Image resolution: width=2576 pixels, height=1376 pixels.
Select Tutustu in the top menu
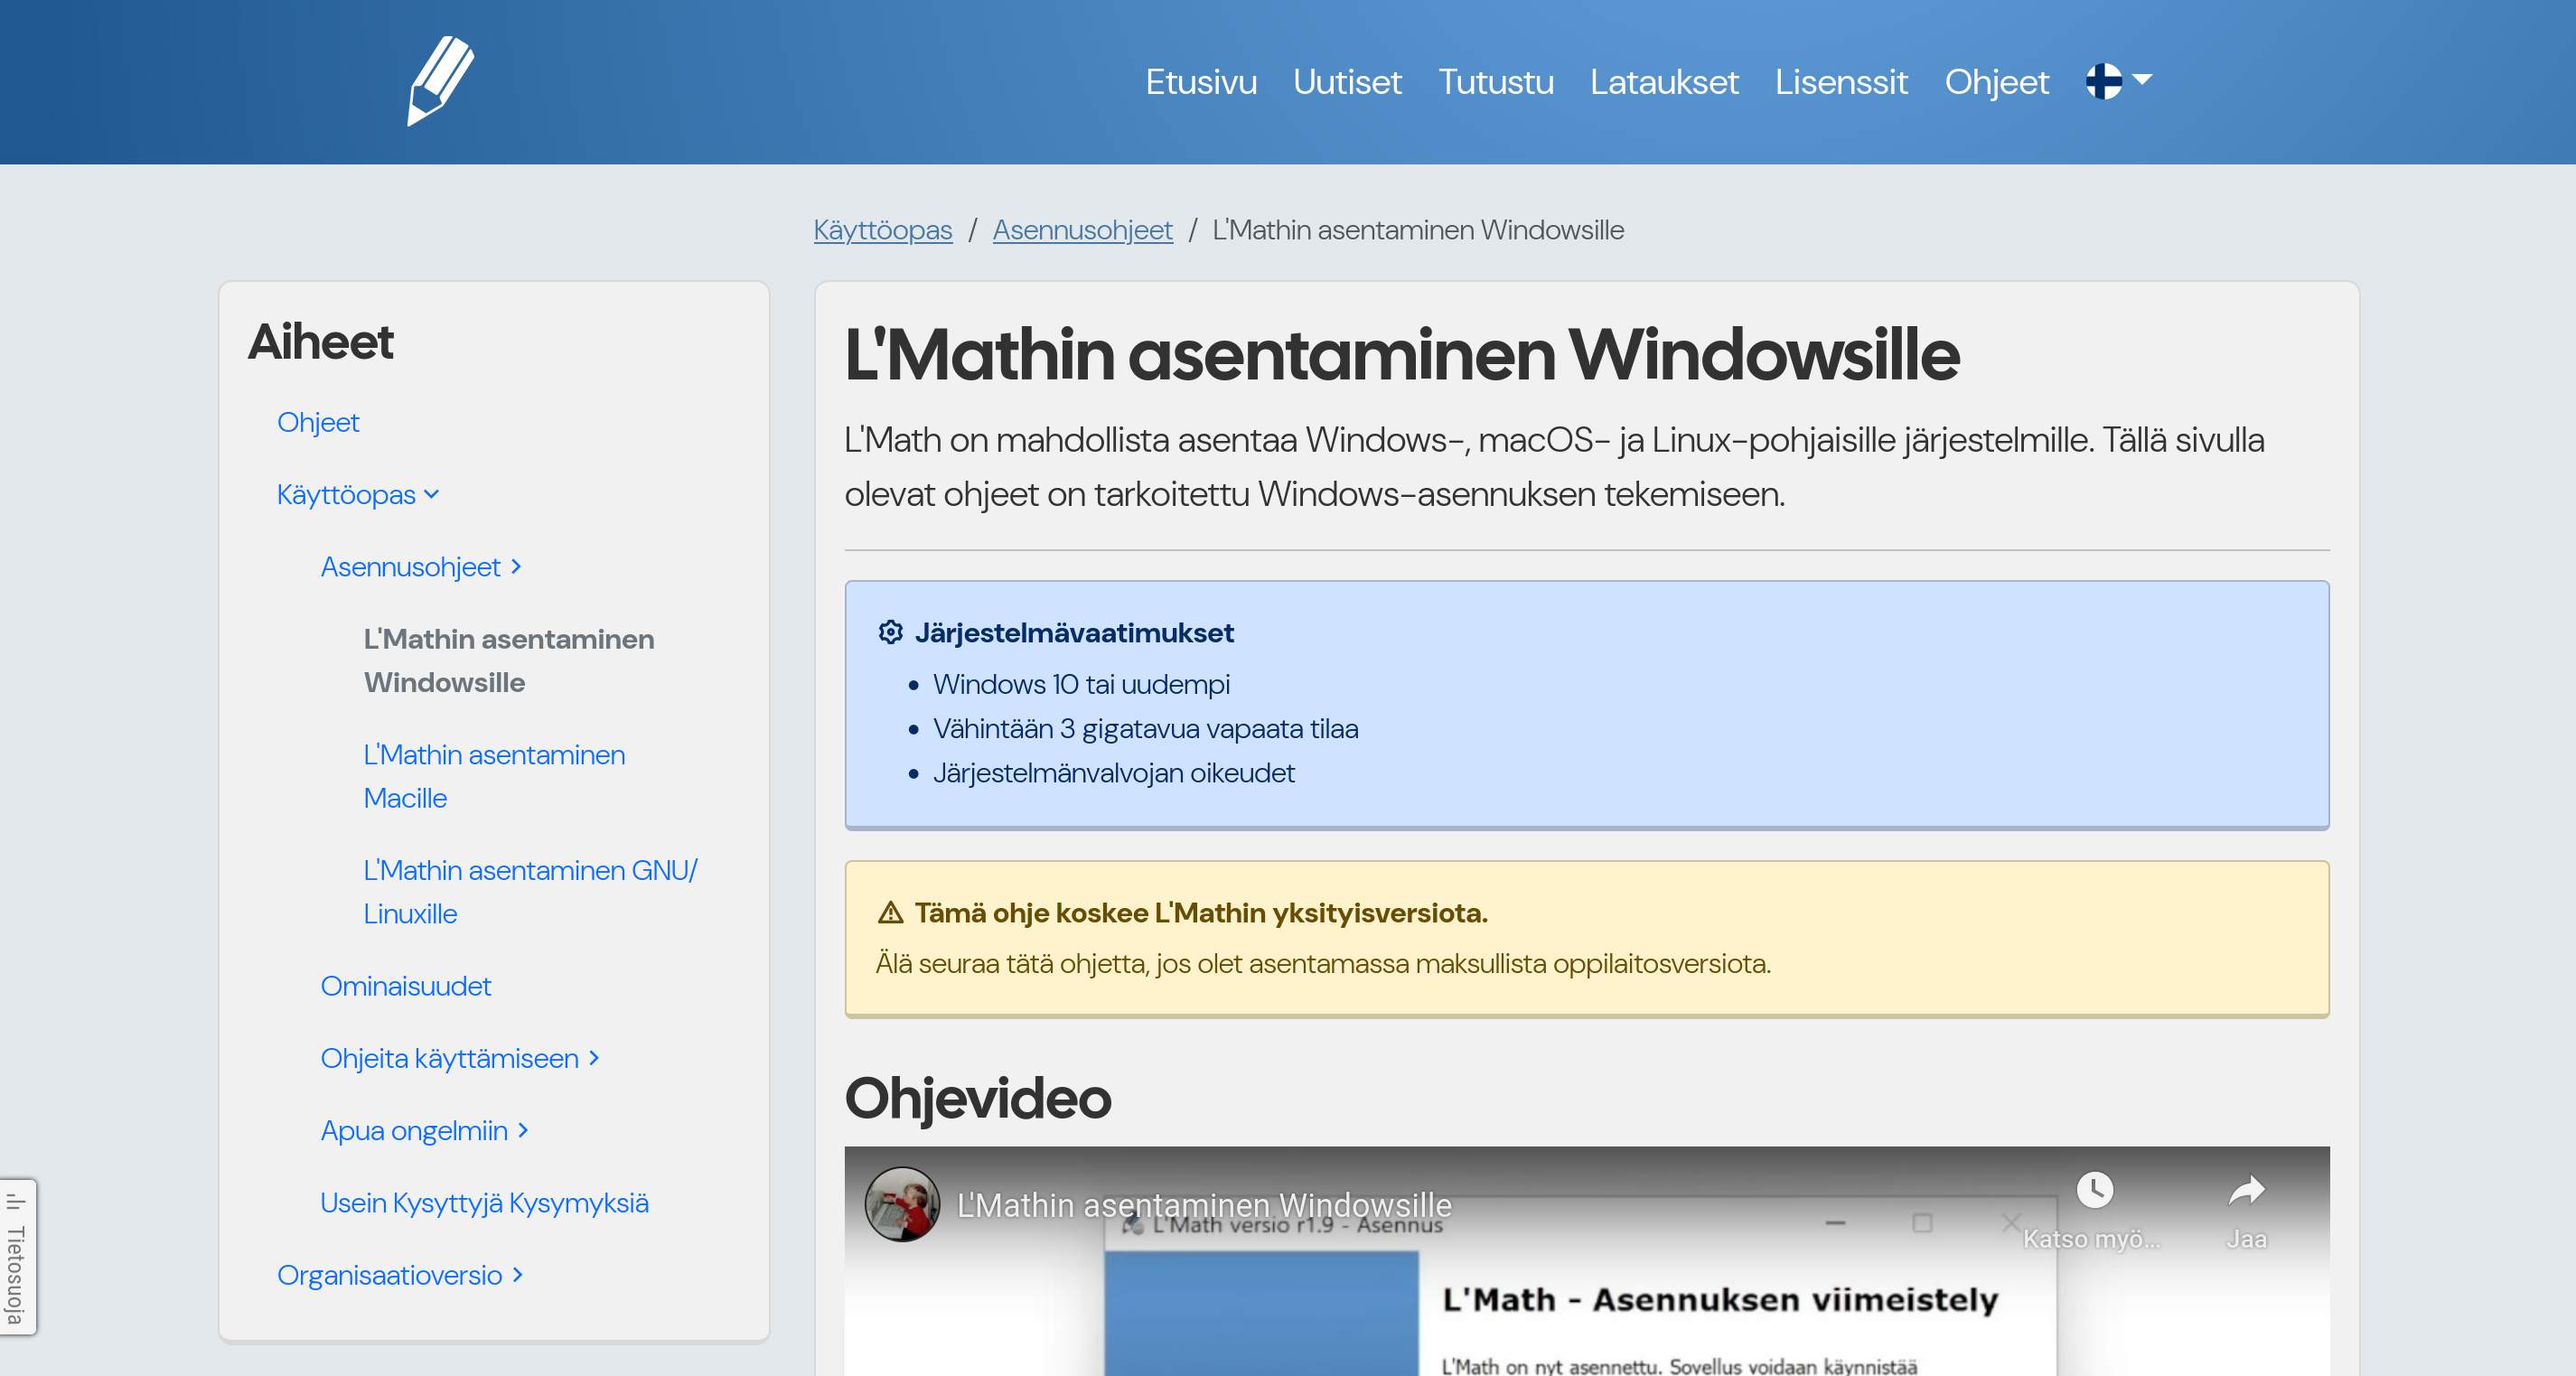pos(1495,81)
